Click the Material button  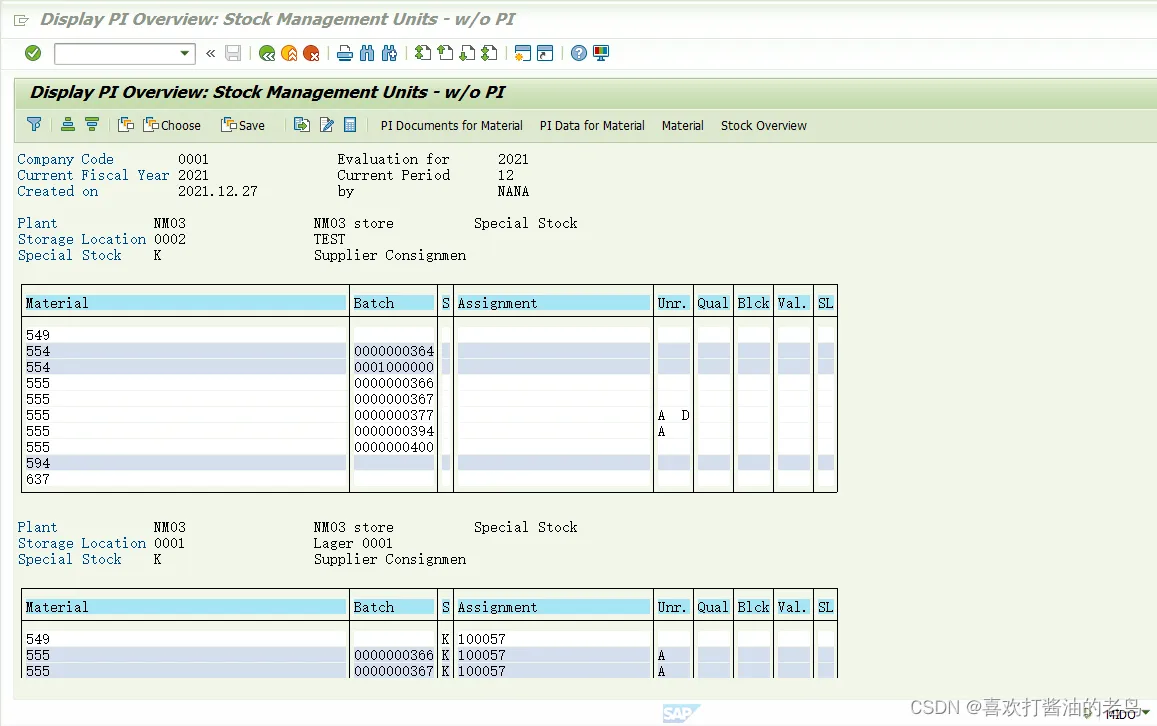pos(683,125)
